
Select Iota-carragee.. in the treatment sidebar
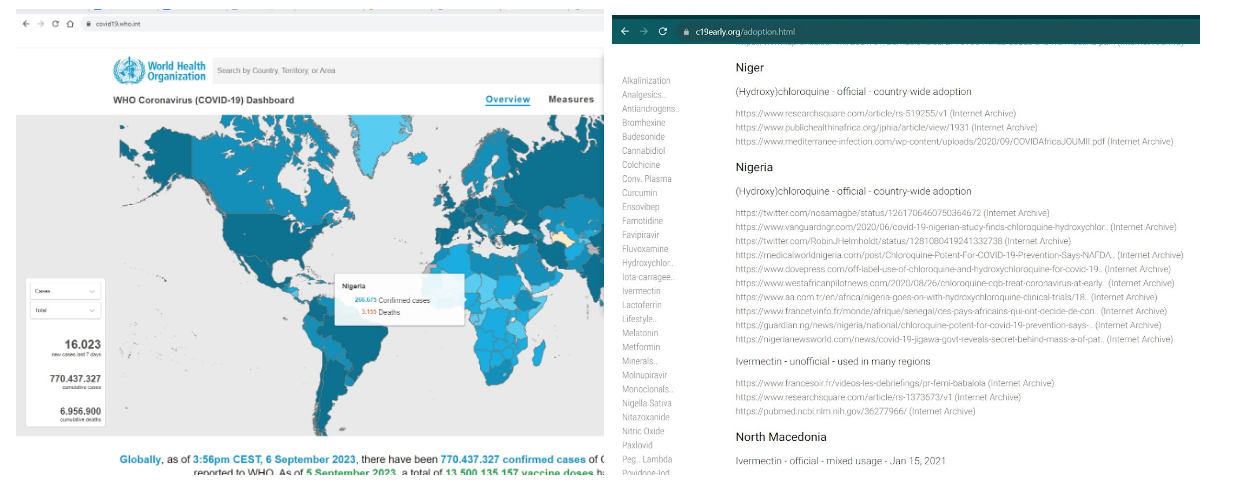point(648,277)
